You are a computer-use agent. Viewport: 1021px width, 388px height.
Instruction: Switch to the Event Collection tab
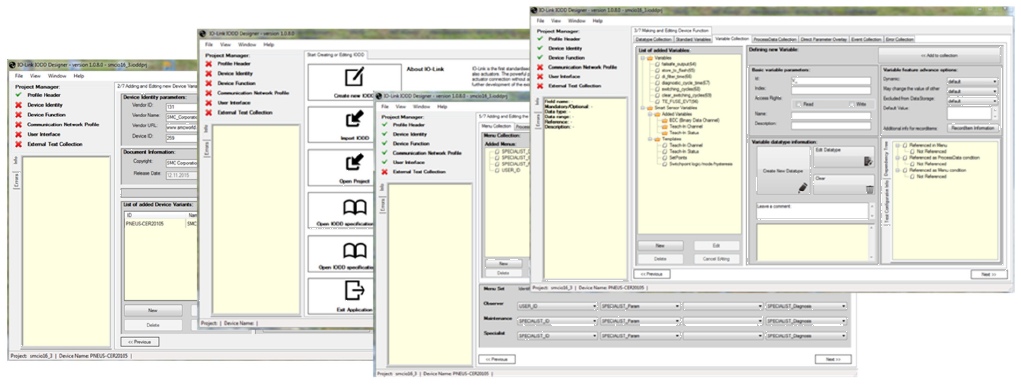[866, 39]
